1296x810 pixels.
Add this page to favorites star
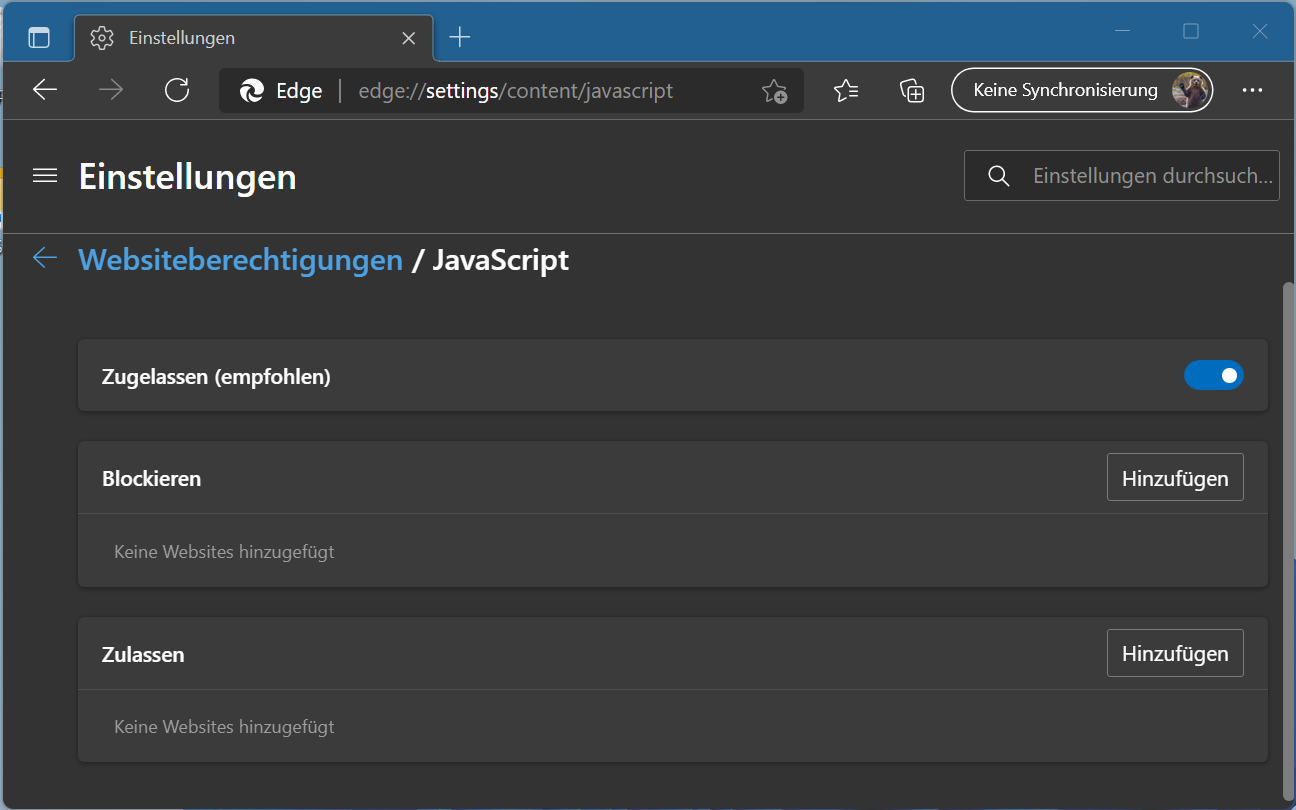pyautogui.click(x=774, y=91)
